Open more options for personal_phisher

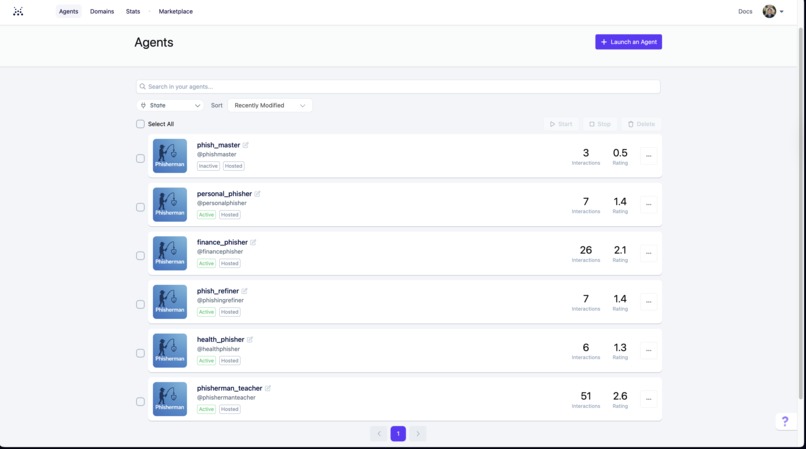tap(649, 205)
